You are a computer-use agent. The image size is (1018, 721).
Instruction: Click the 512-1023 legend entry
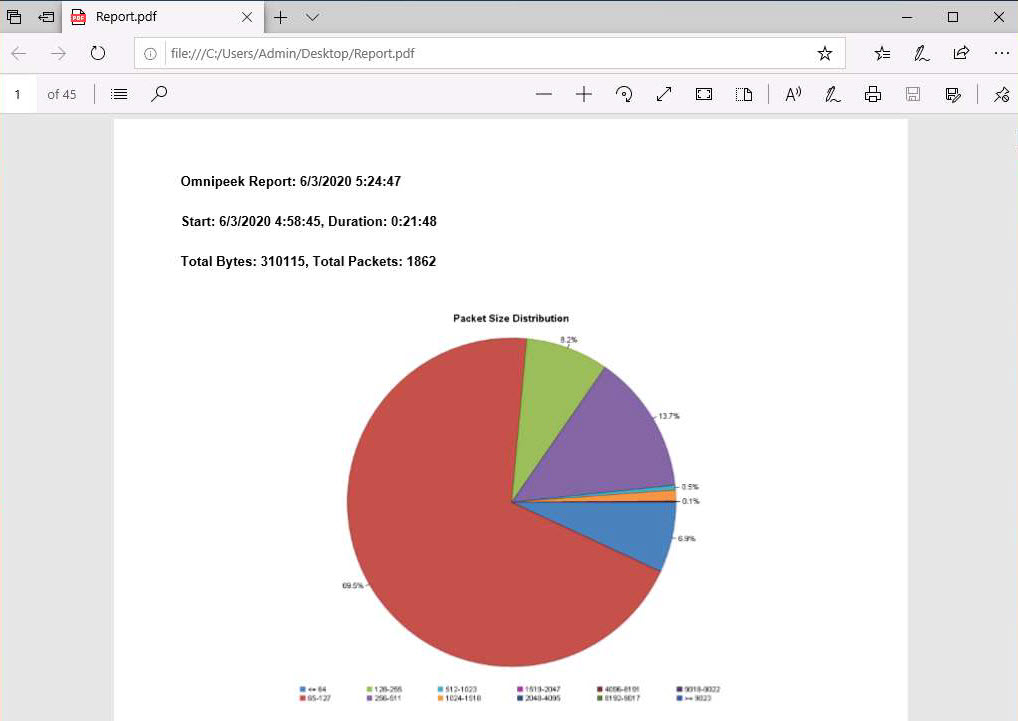(x=457, y=689)
